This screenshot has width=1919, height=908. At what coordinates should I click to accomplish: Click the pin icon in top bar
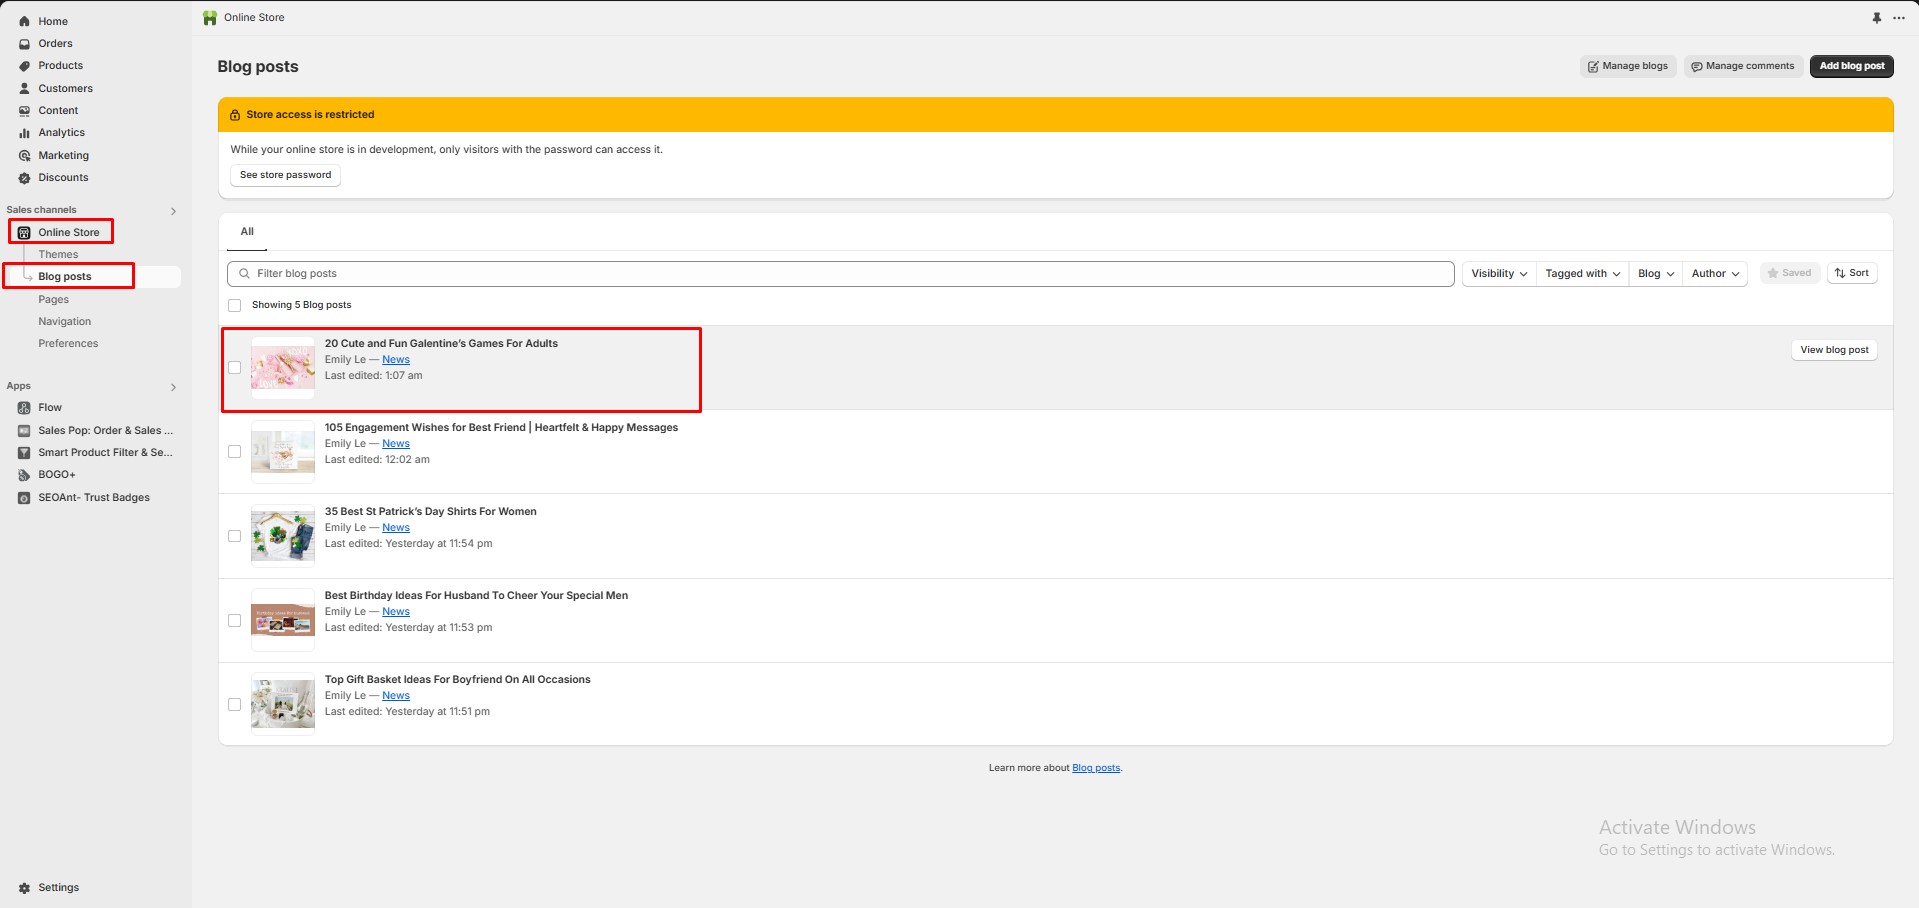tap(1876, 18)
